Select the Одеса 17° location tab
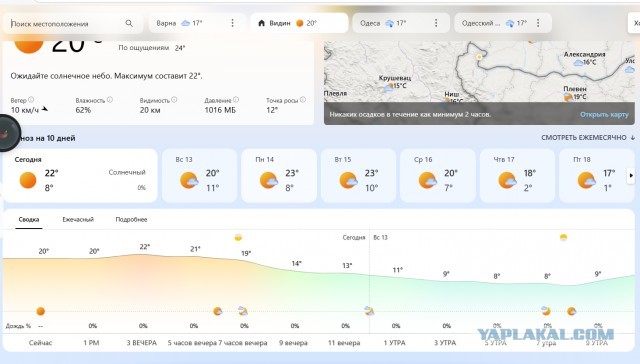 tap(401, 23)
